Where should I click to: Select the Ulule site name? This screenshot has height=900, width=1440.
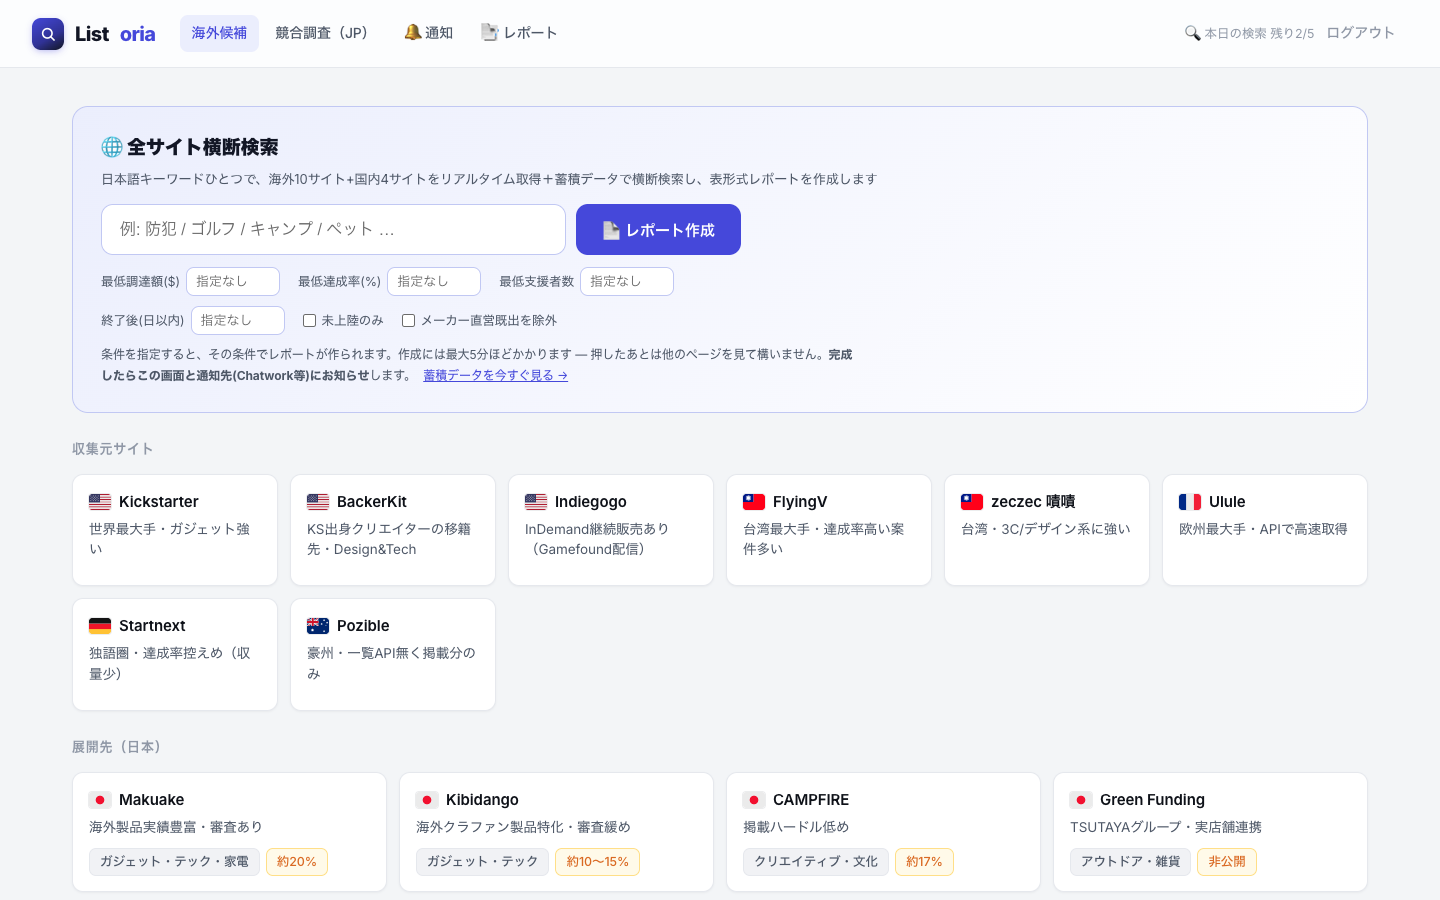click(1227, 502)
